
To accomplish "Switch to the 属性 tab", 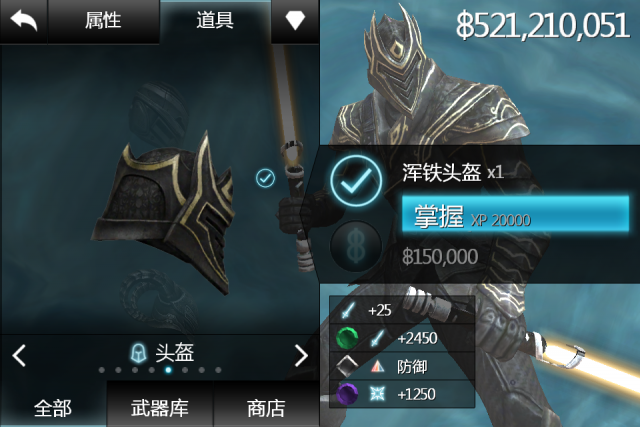I will click(x=103, y=20).
